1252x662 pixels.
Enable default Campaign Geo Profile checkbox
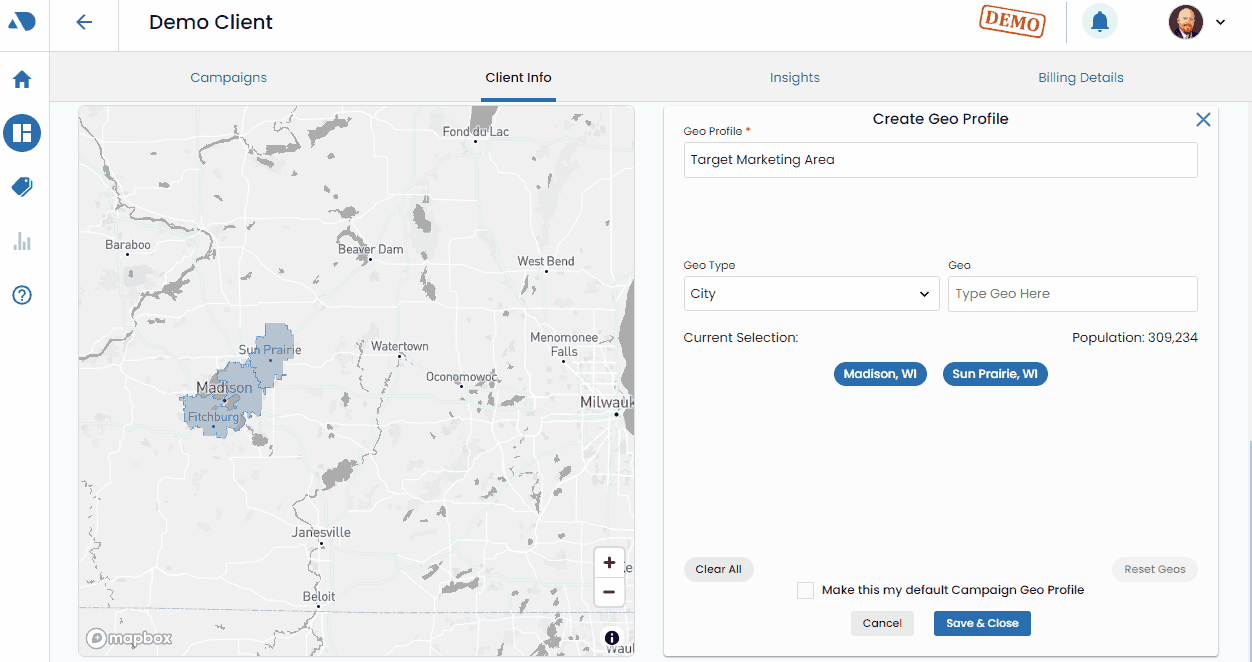(805, 590)
